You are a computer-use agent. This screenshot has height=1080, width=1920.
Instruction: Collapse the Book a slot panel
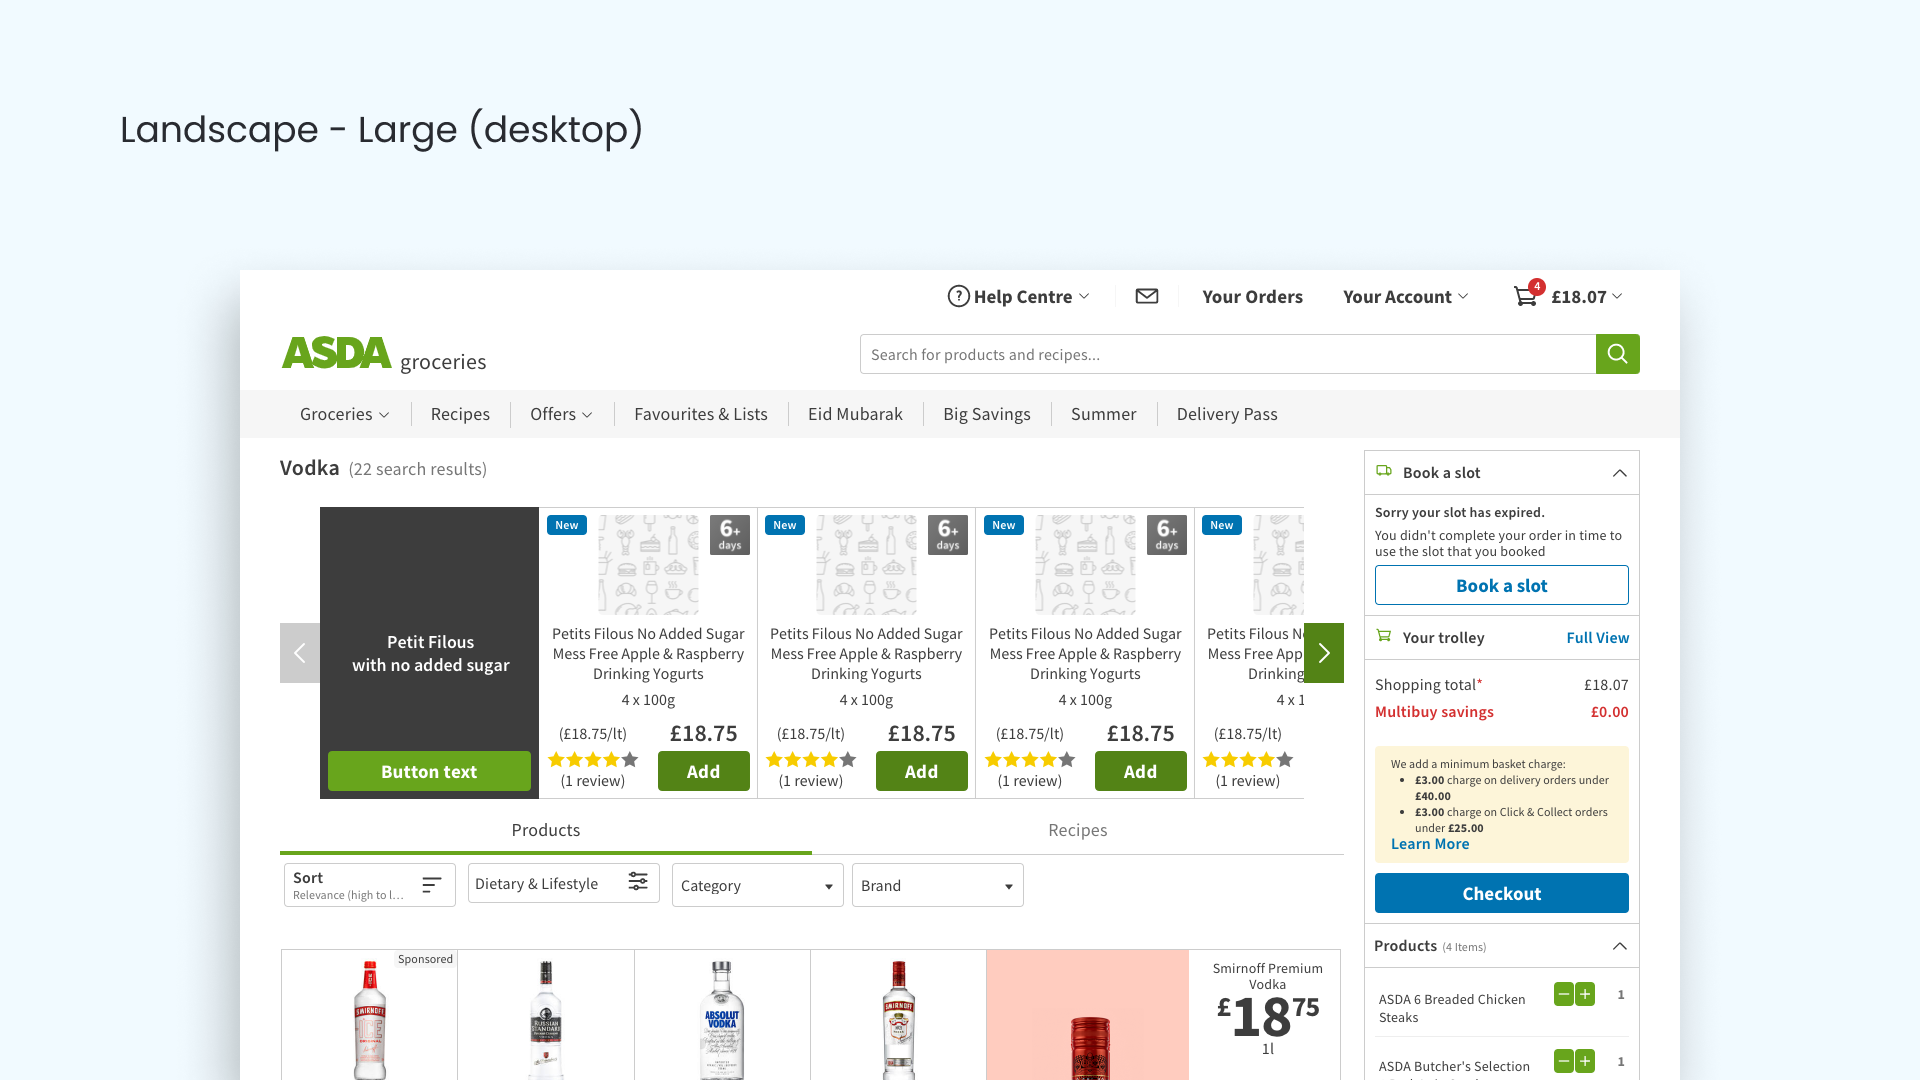tap(1620, 473)
